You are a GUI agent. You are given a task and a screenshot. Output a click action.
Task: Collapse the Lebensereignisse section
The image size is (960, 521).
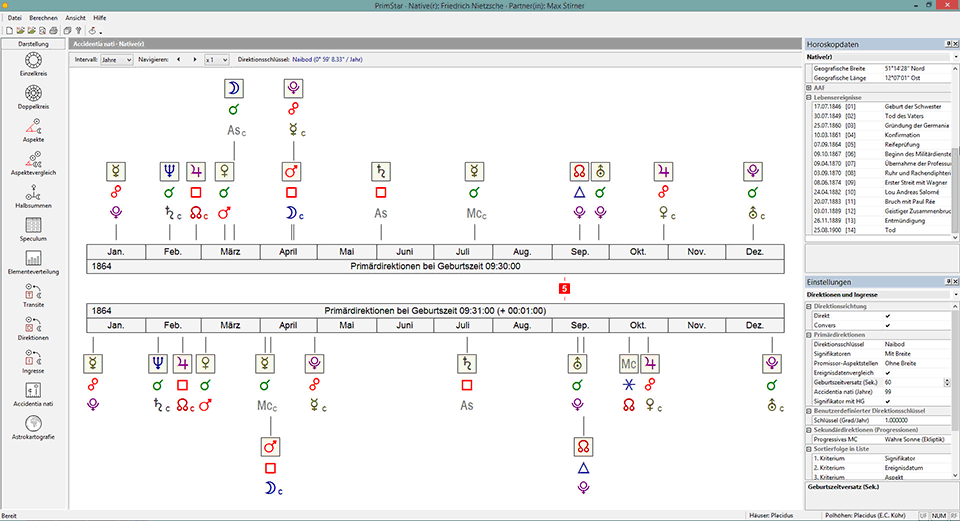pyautogui.click(x=809, y=97)
